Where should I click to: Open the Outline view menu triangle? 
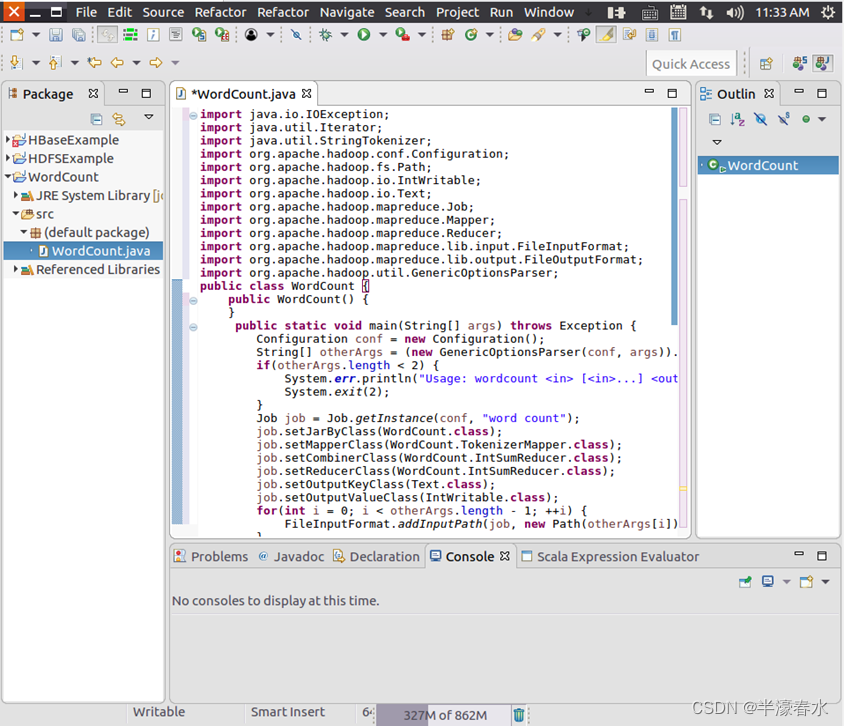(717, 142)
